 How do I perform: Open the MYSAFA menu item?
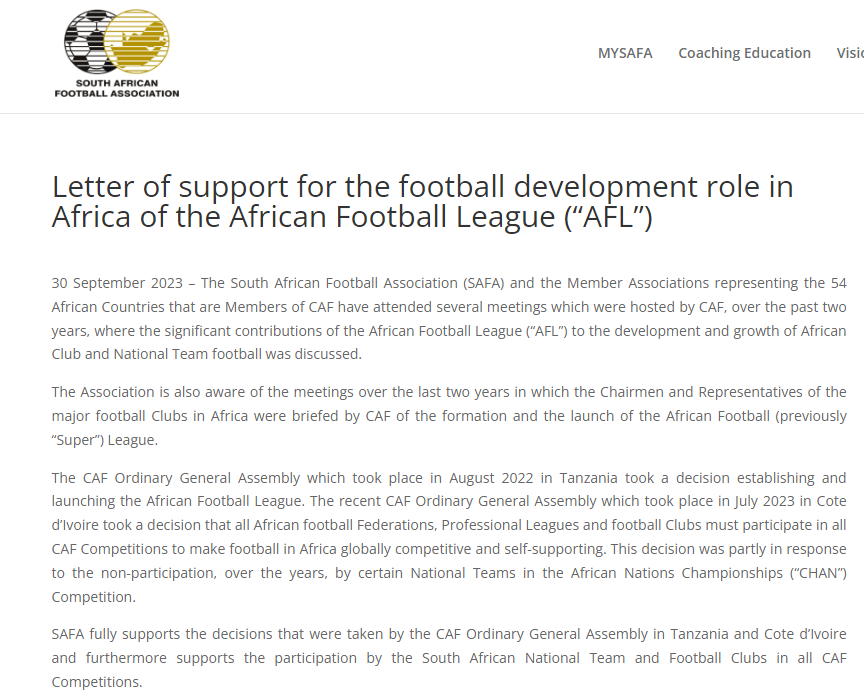coord(625,53)
